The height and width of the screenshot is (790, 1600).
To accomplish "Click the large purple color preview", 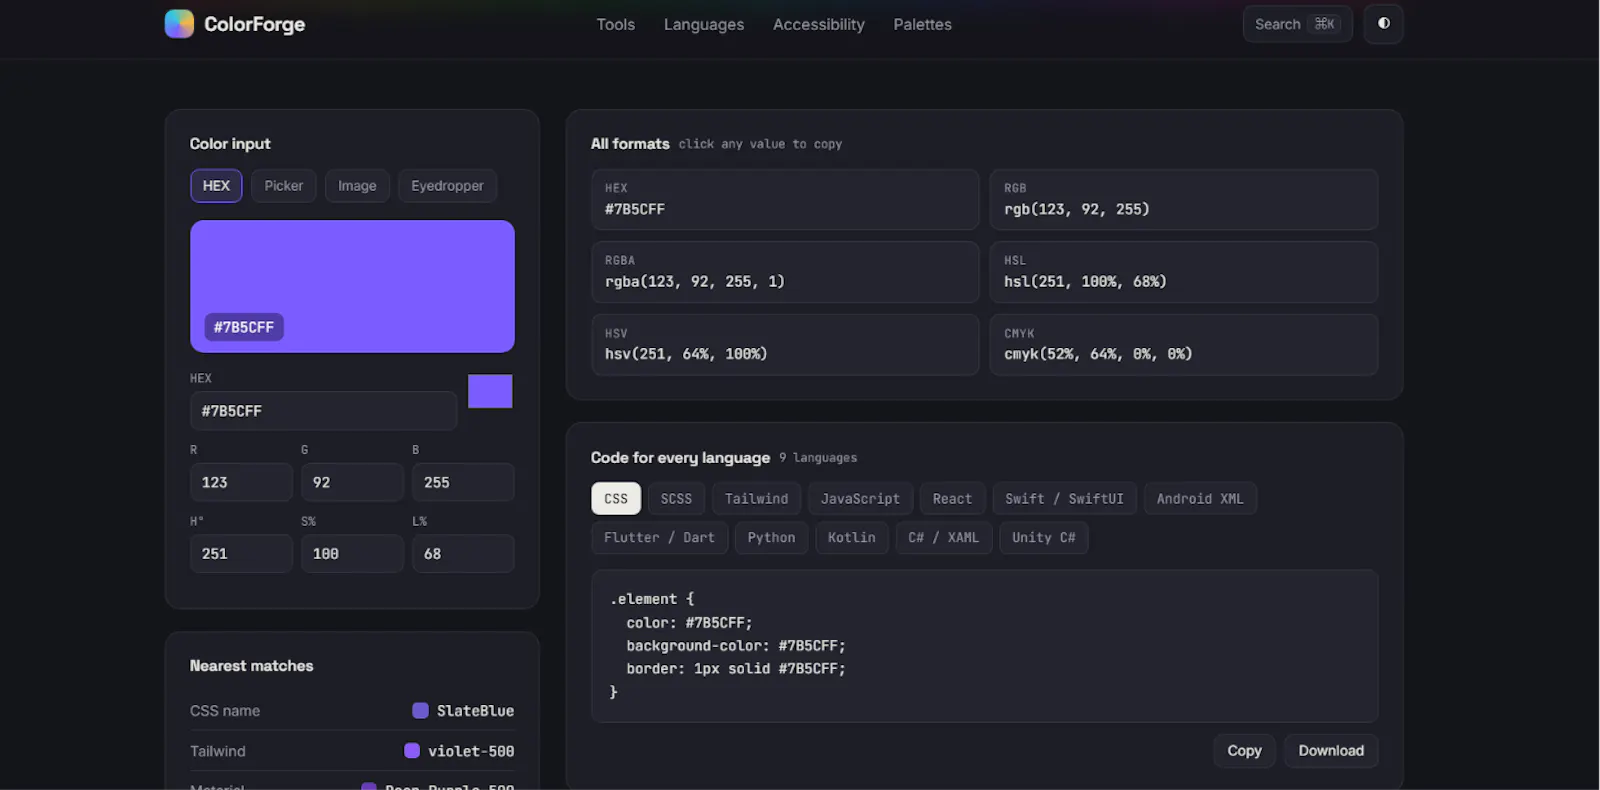I will point(352,286).
